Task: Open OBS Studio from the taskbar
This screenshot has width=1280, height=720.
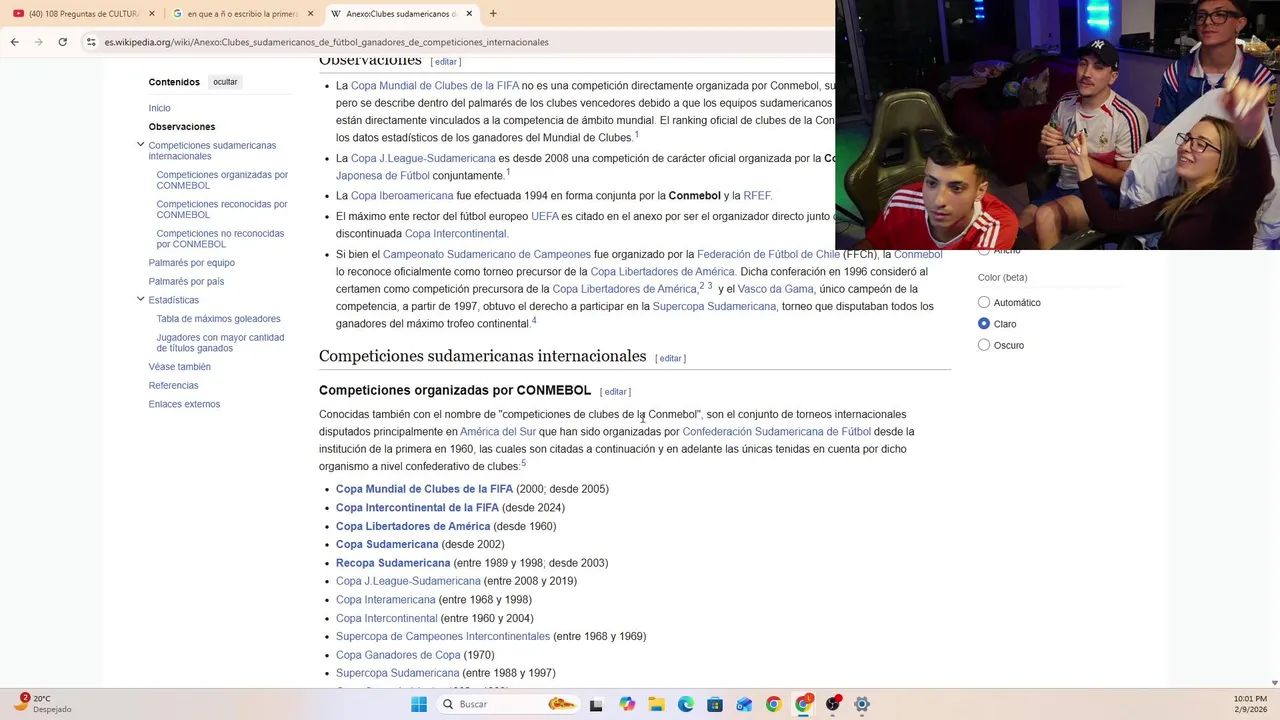Action: pyautogui.click(x=833, y=704)
